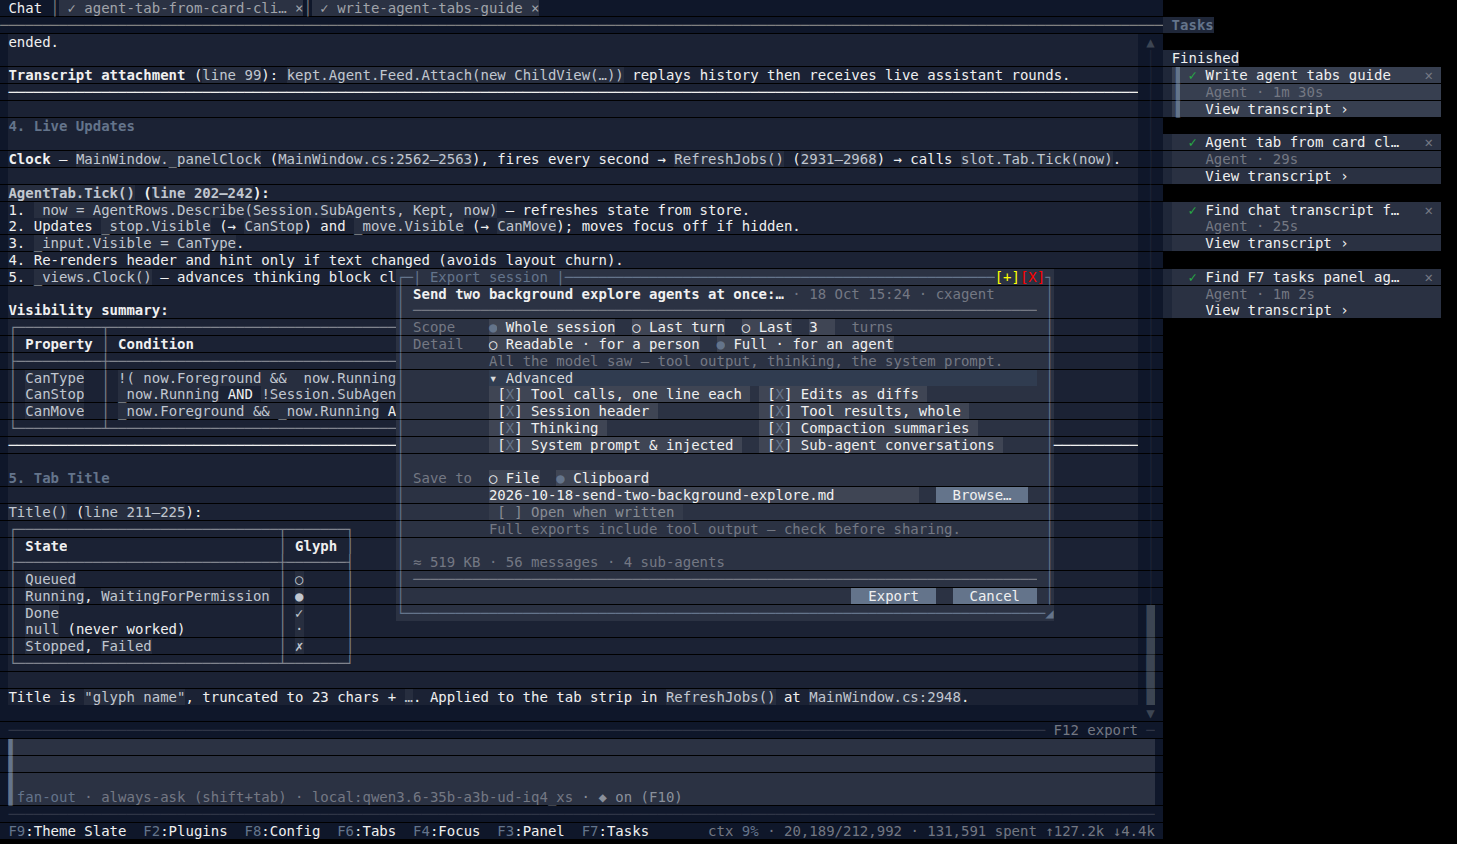This screenshot has height=844, width=1457.
Task: Toggle Tool calls, one line each checkbox
Action: point(620,394)
